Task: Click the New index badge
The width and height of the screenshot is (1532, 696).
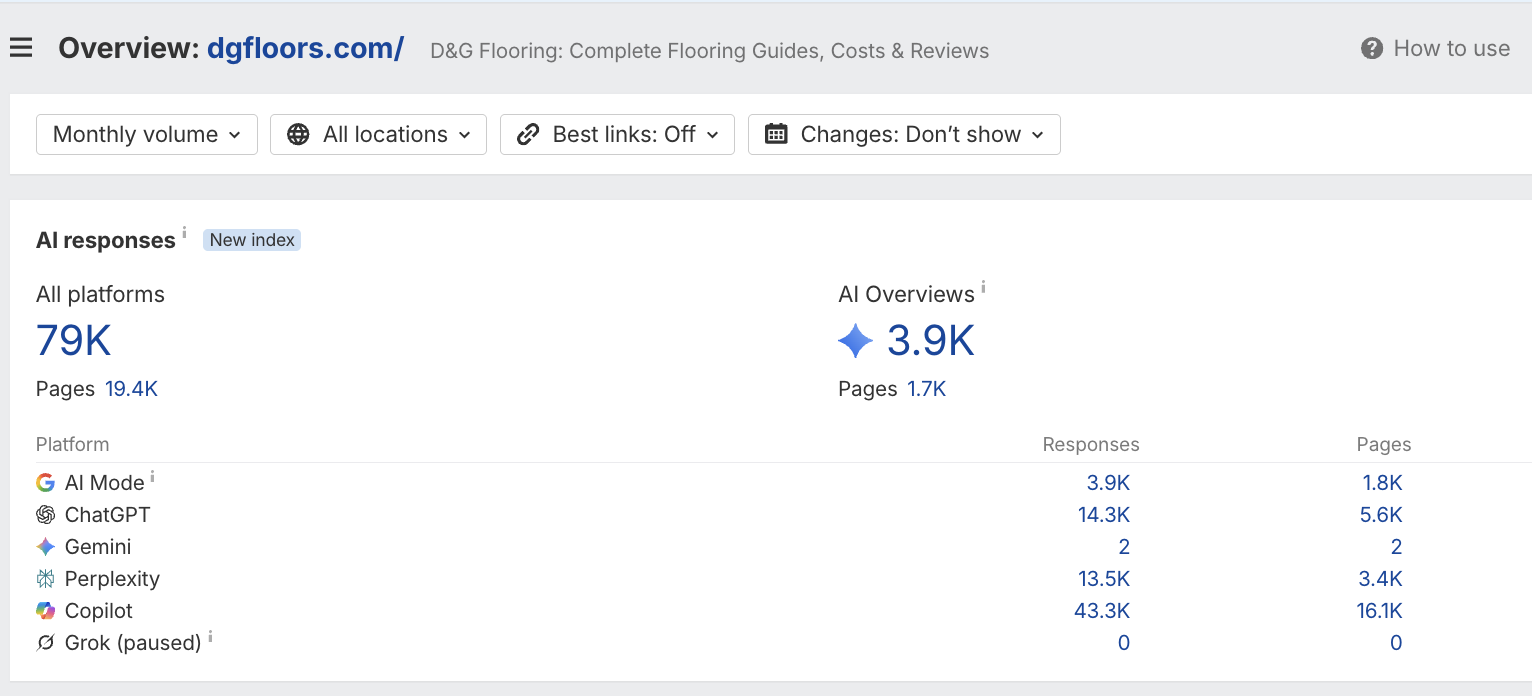Action: point(252,240)
